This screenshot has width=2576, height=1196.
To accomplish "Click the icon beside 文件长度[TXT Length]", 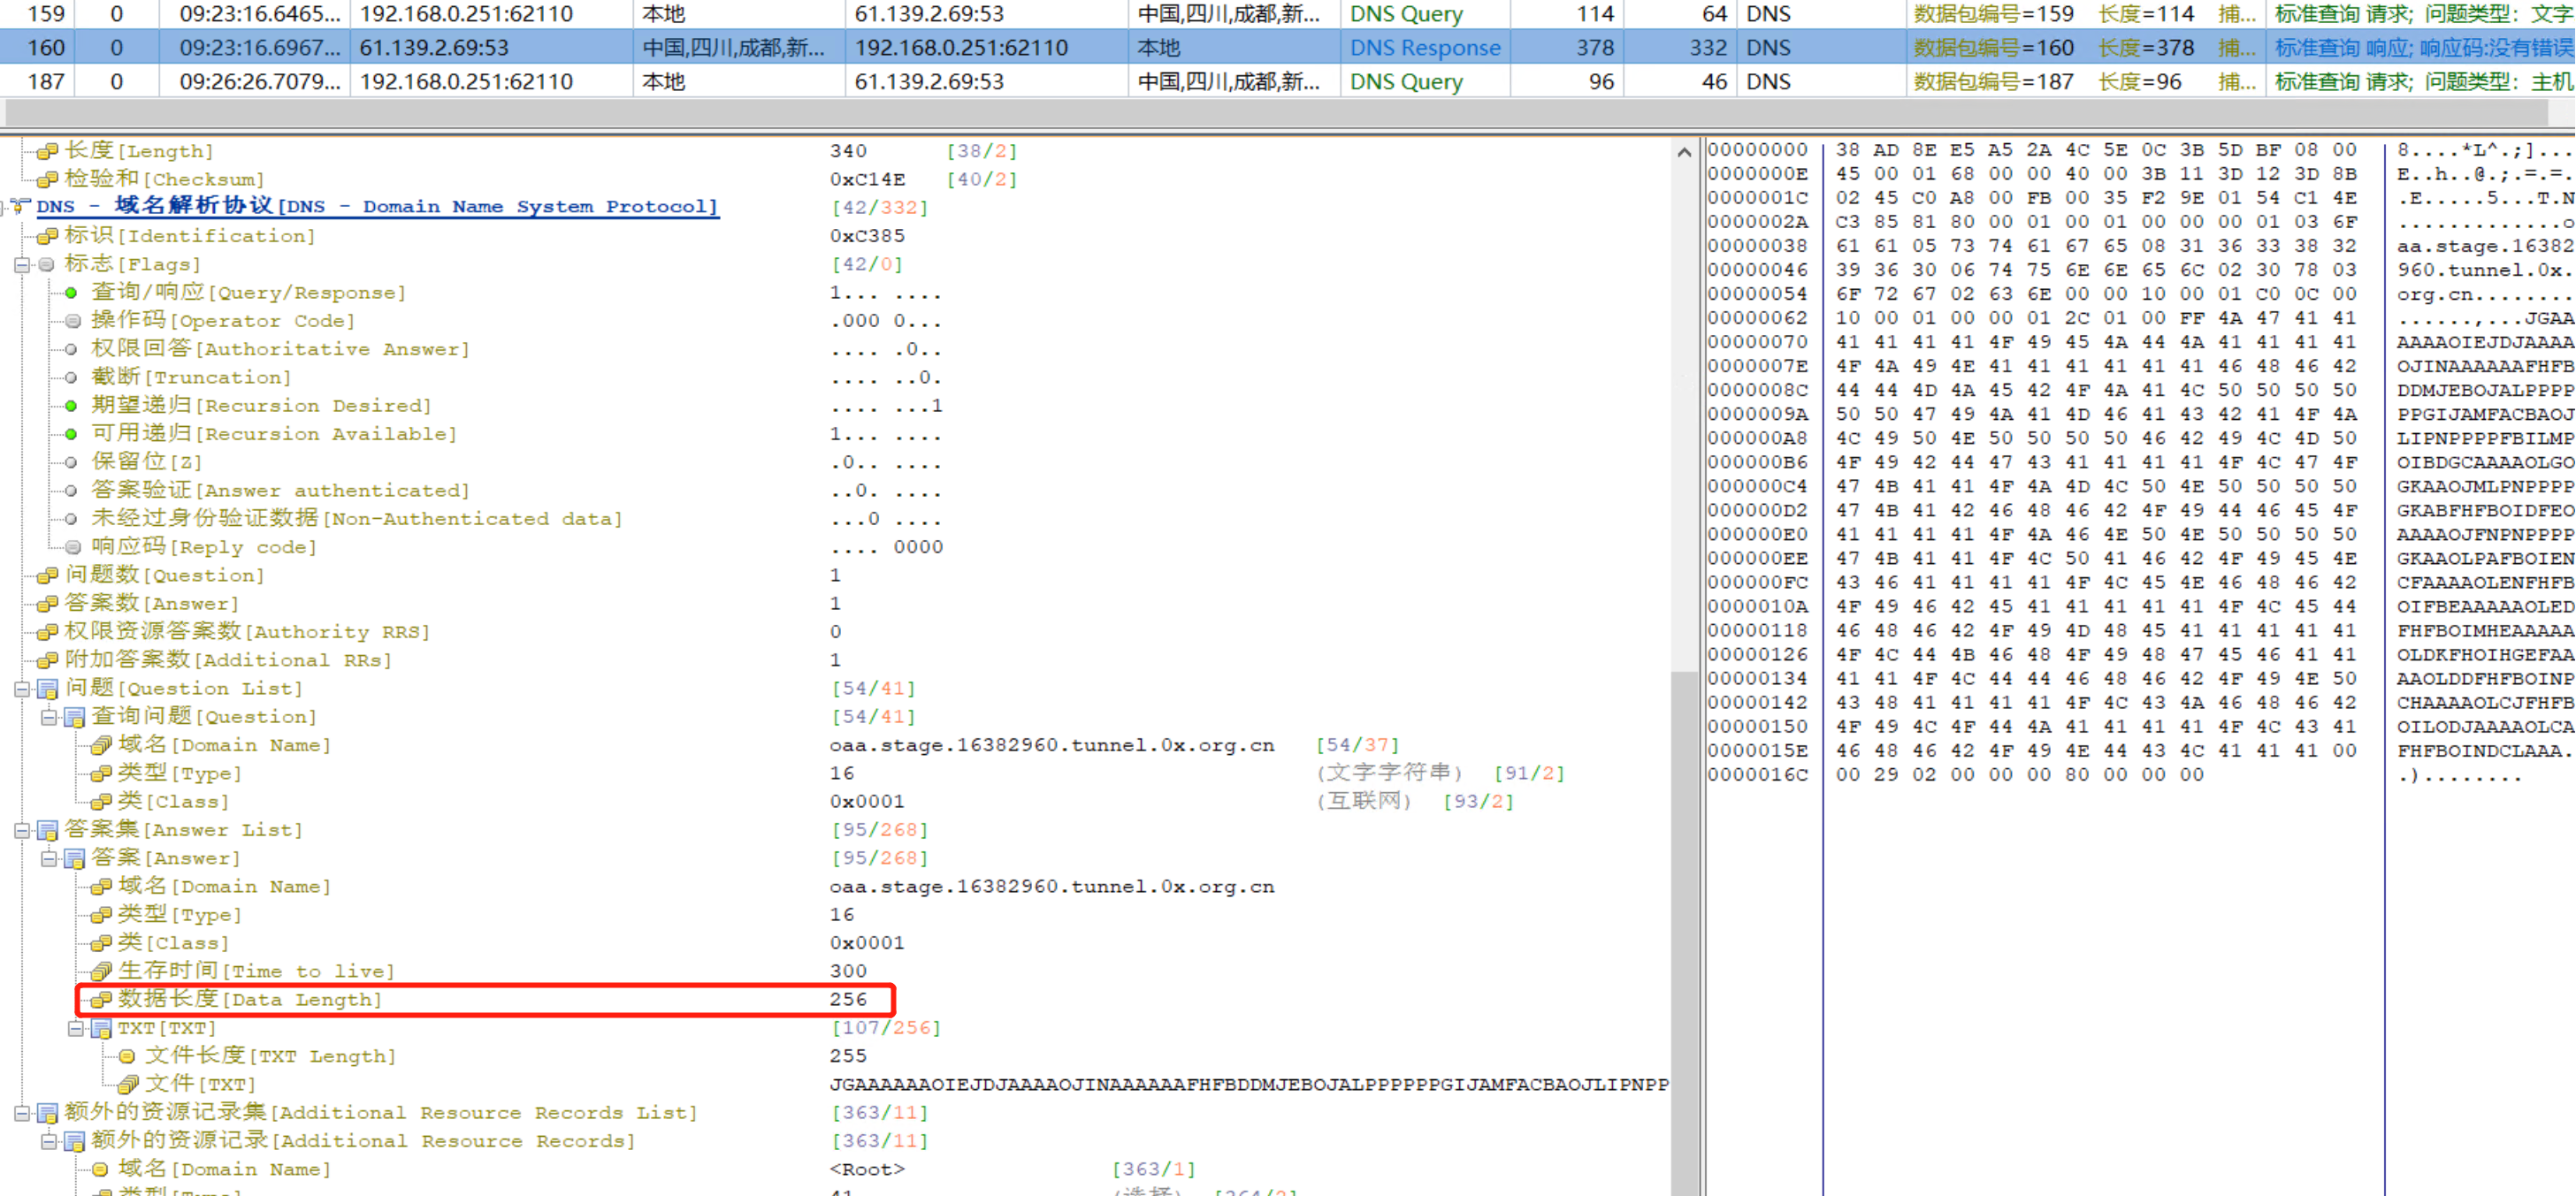I will coord(127,1057).
